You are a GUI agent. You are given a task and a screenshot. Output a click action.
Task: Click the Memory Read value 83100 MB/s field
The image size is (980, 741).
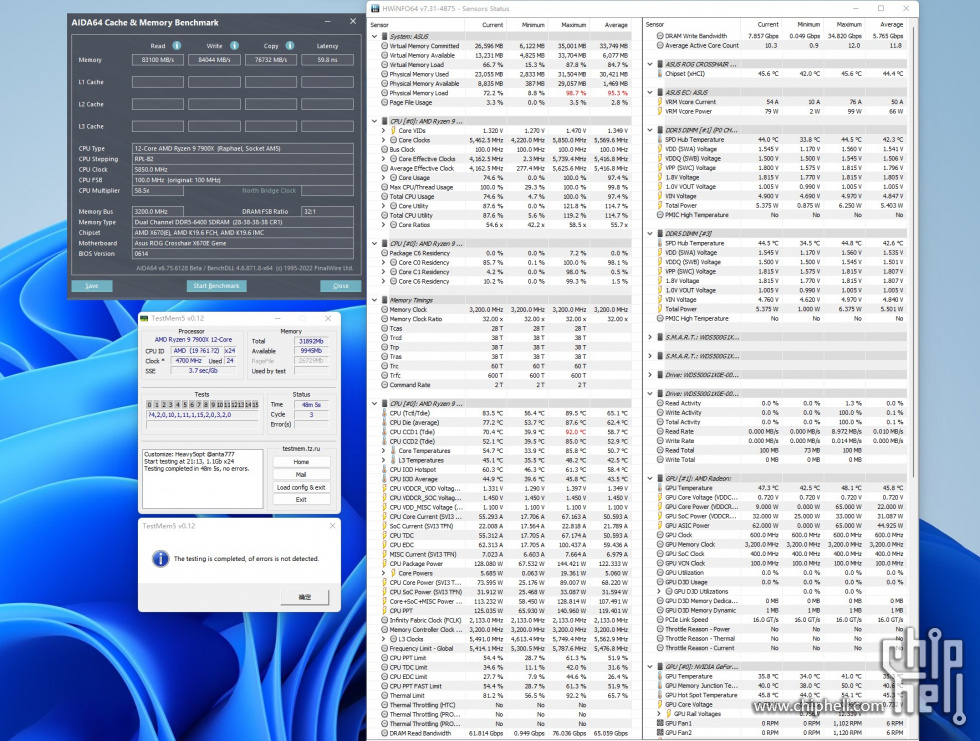point(158,60)
